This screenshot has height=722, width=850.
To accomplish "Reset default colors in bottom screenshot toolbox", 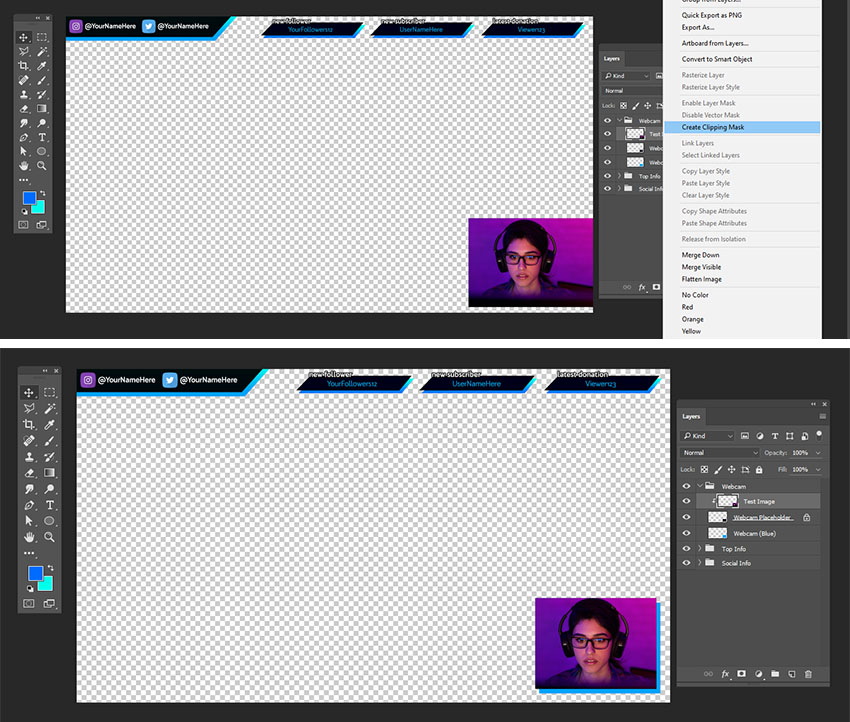I will 30,589.
